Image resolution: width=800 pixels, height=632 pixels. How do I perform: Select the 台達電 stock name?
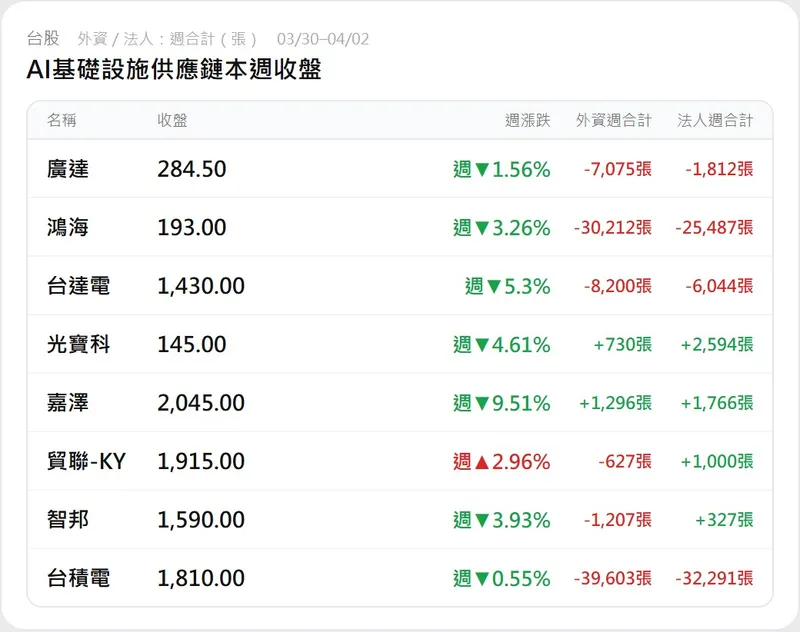tap(78, 286)
